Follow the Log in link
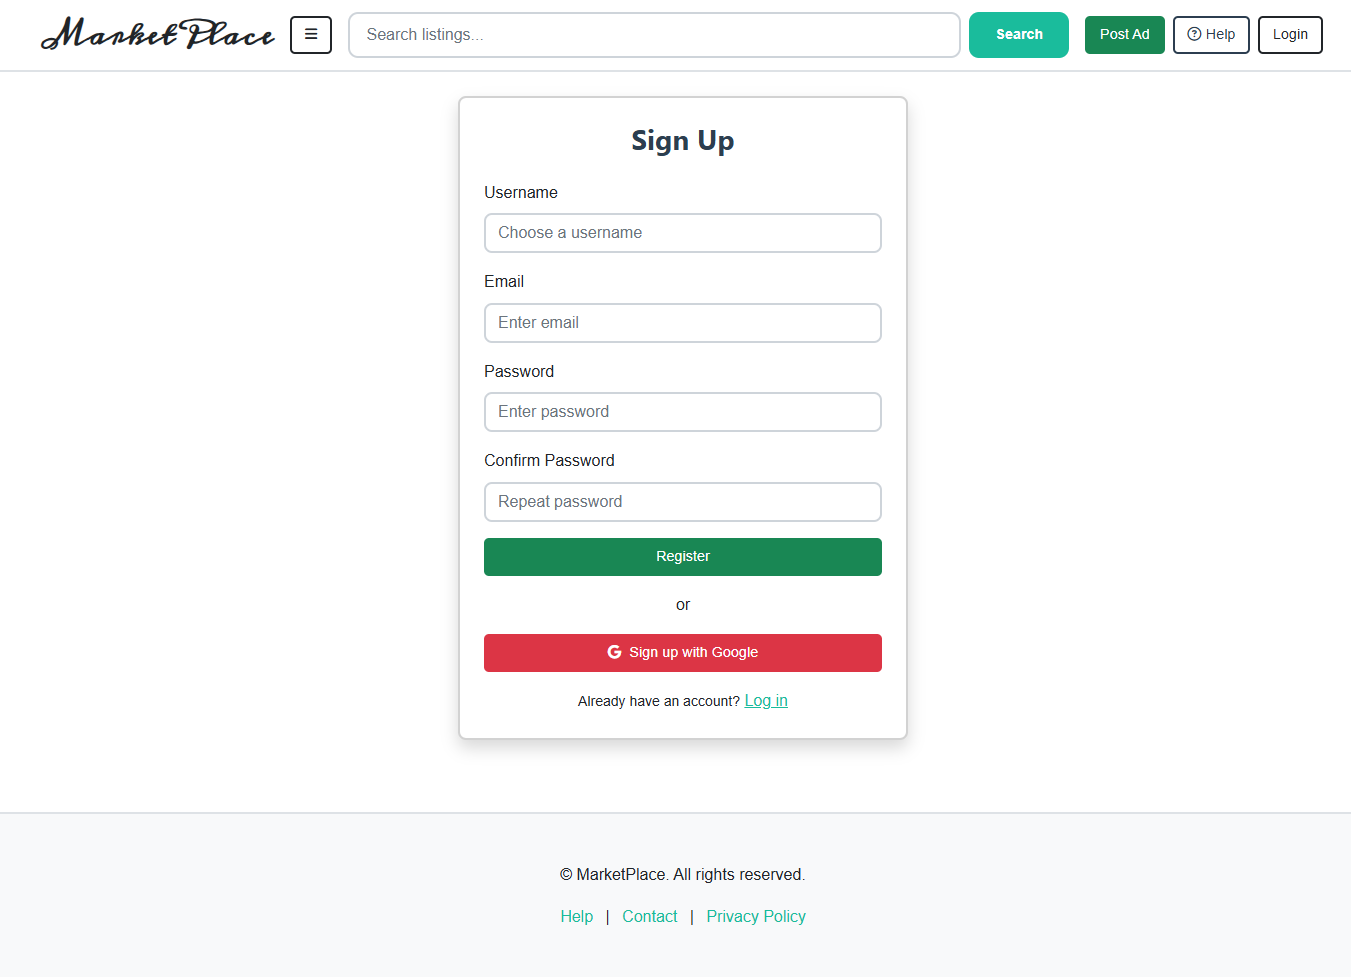Image resolution: width=1351 pixels, height=977 pixels. click(x=766, y=701)
